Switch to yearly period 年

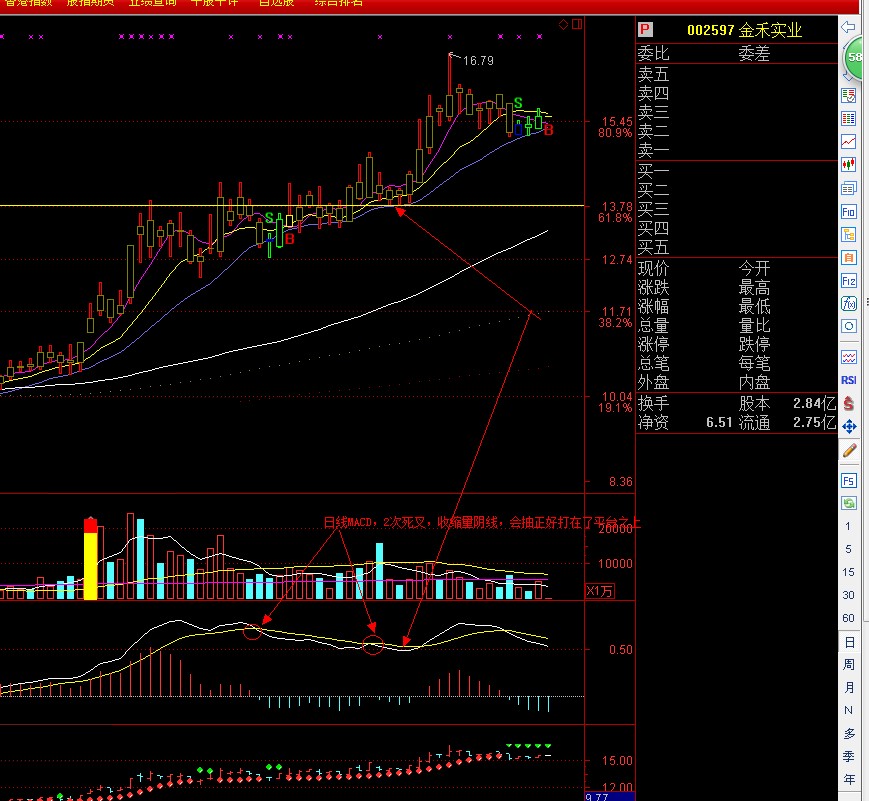click(x=849, y=779)
